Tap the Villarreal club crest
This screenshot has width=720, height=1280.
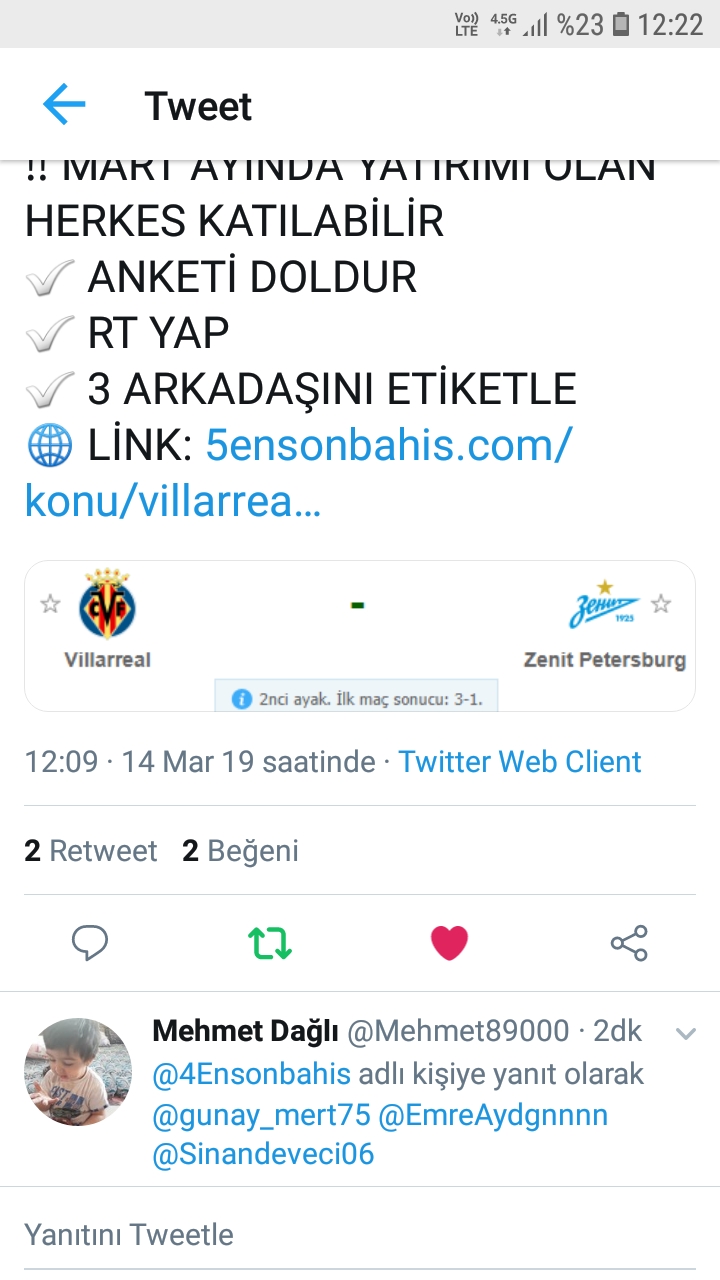(x=108, y=605)
